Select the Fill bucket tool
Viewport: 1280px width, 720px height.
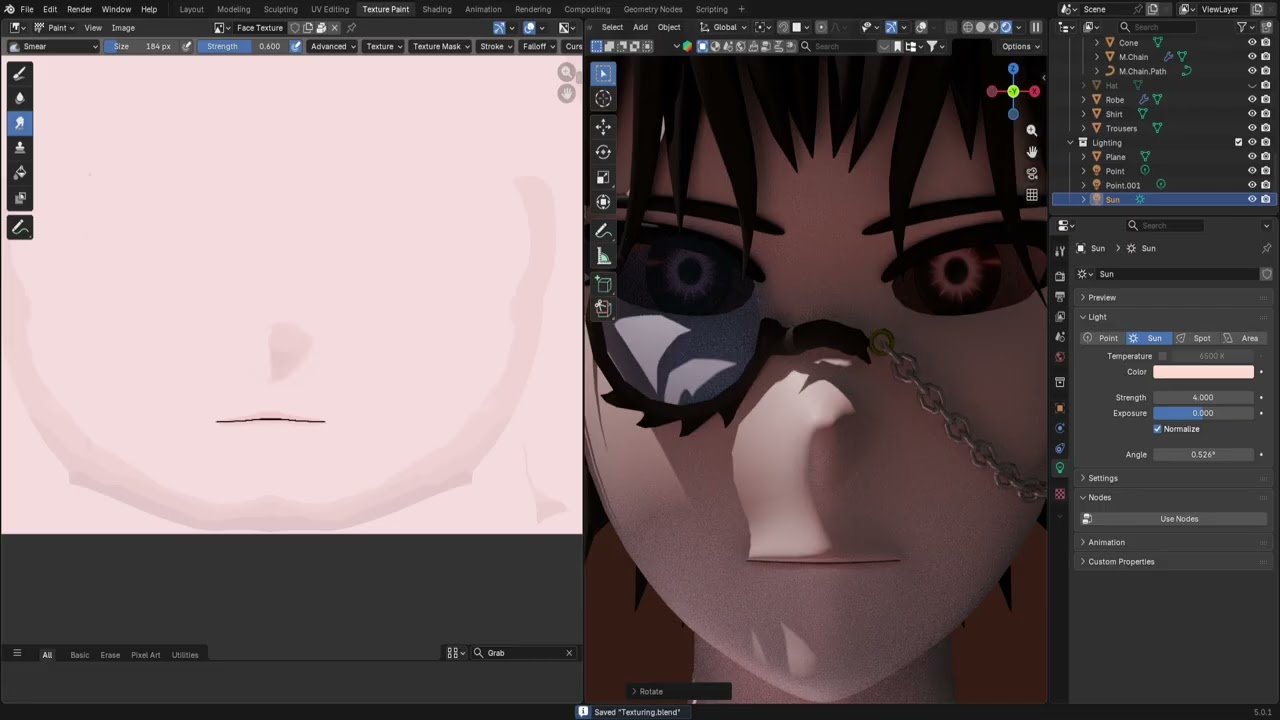coord(20,173)
